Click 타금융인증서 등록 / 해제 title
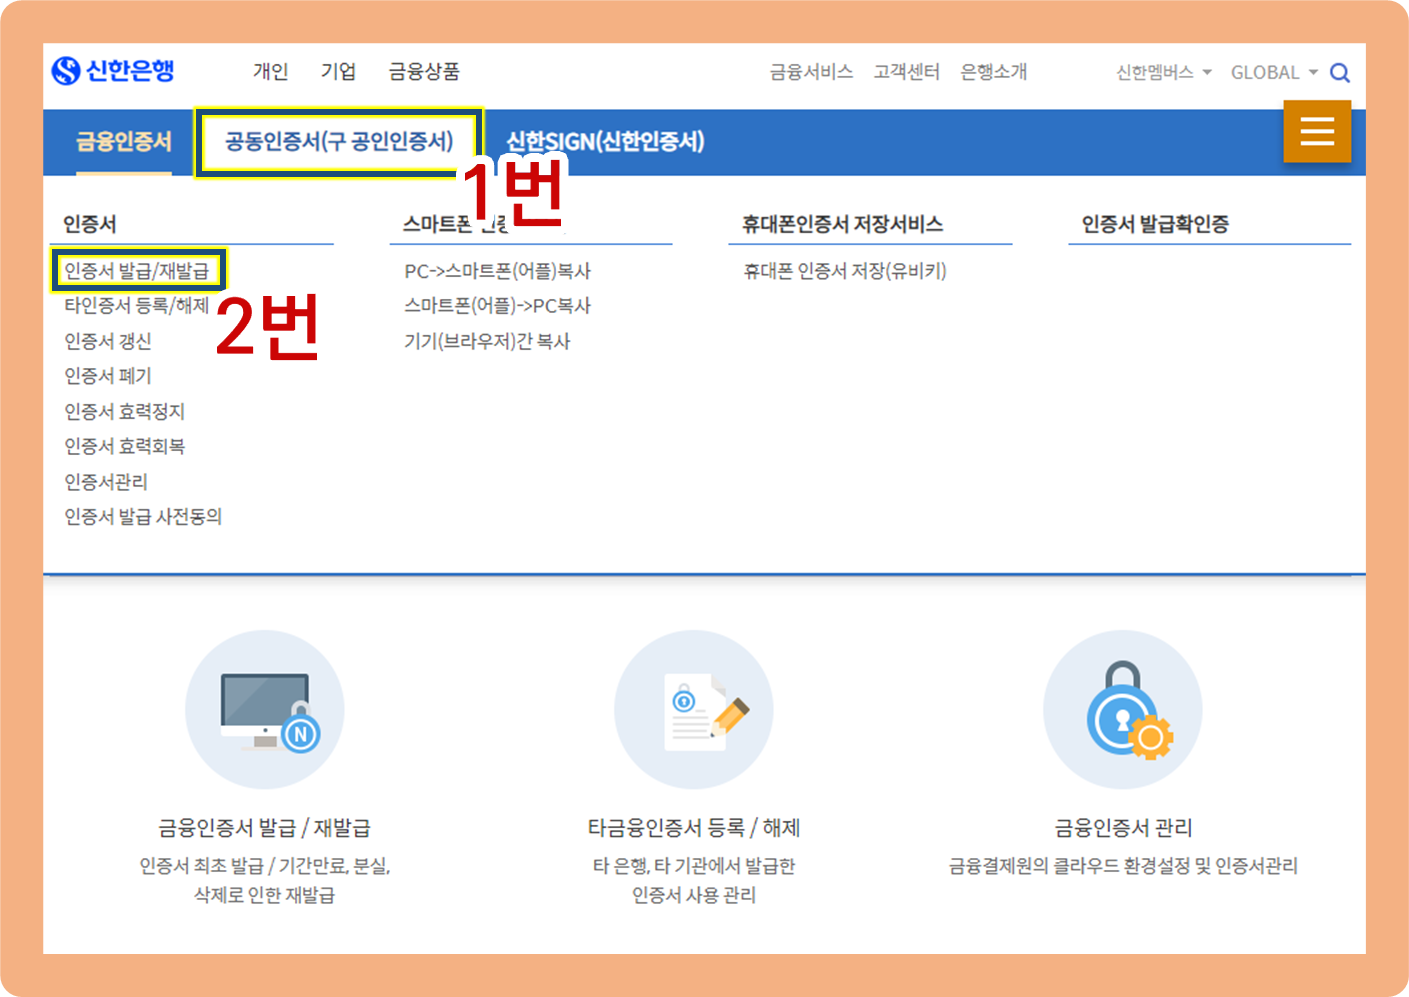This screenshot has height=997, width=1409. pos(694,828)
